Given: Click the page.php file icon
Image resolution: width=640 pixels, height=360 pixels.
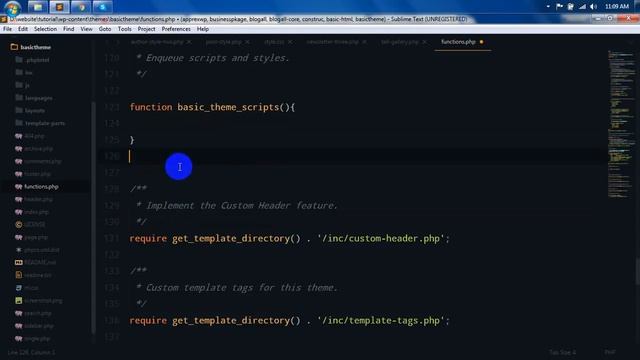Looking at the screenshot, I should coord(19,237).
